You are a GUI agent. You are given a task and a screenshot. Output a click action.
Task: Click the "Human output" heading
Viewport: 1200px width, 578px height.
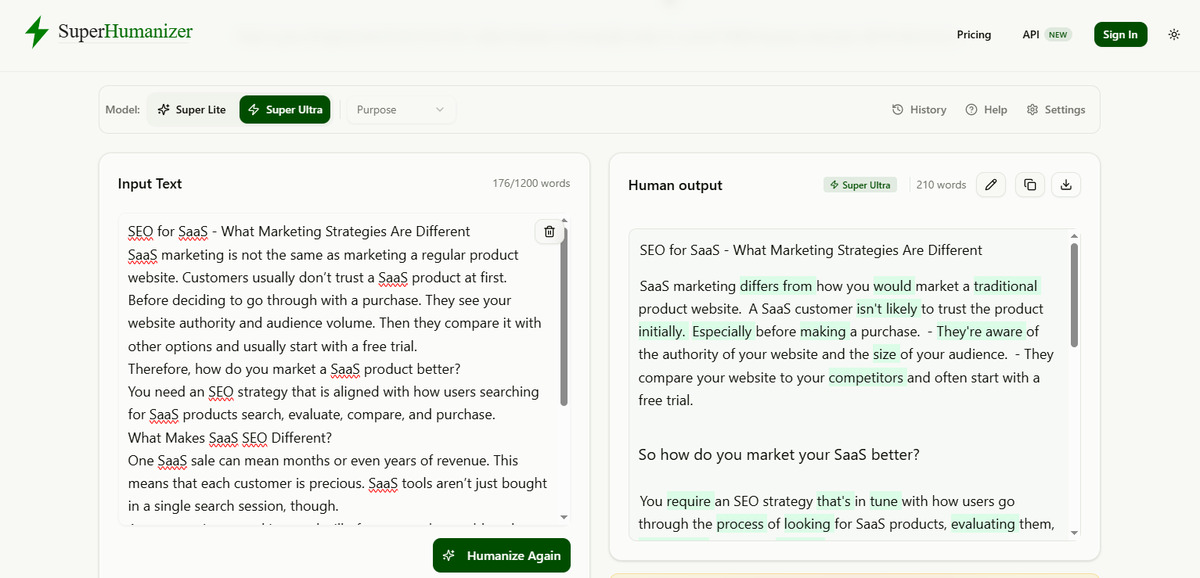[x=675, y=185]
